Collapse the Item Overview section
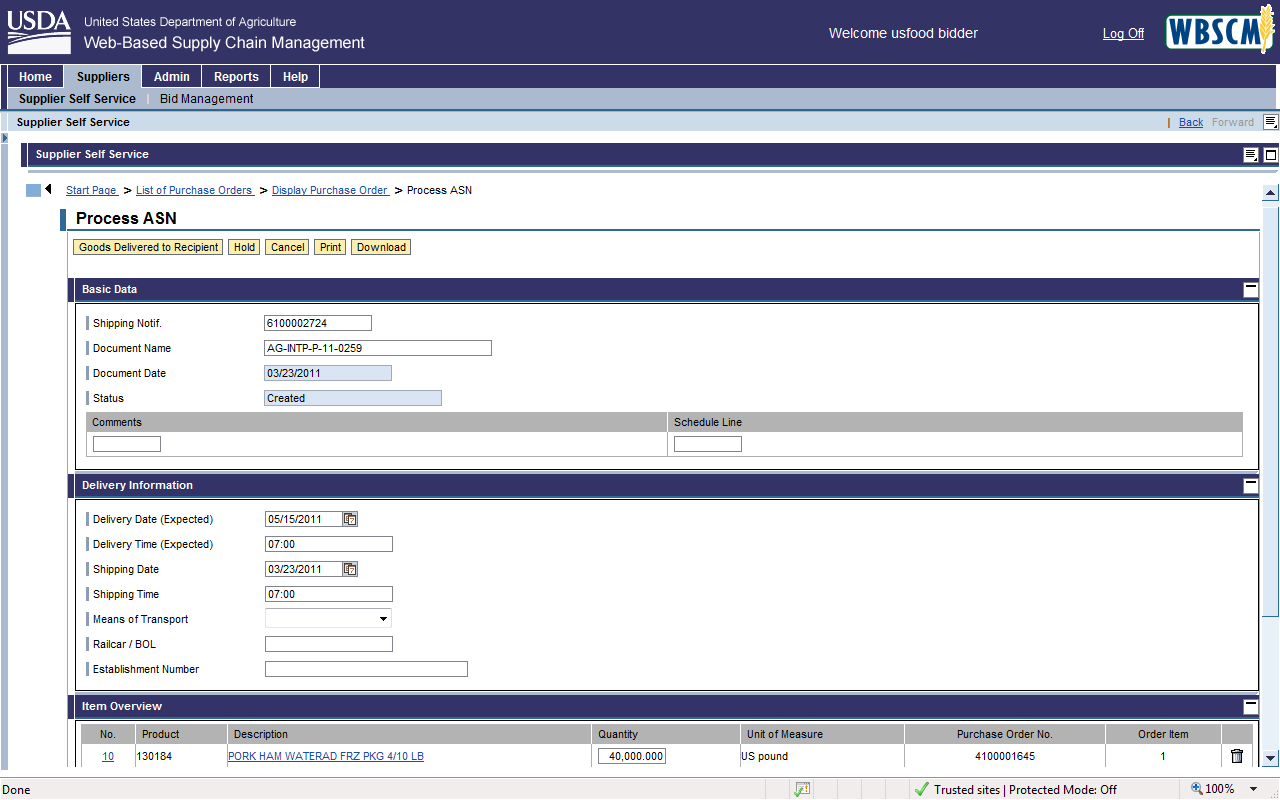 1250,706
